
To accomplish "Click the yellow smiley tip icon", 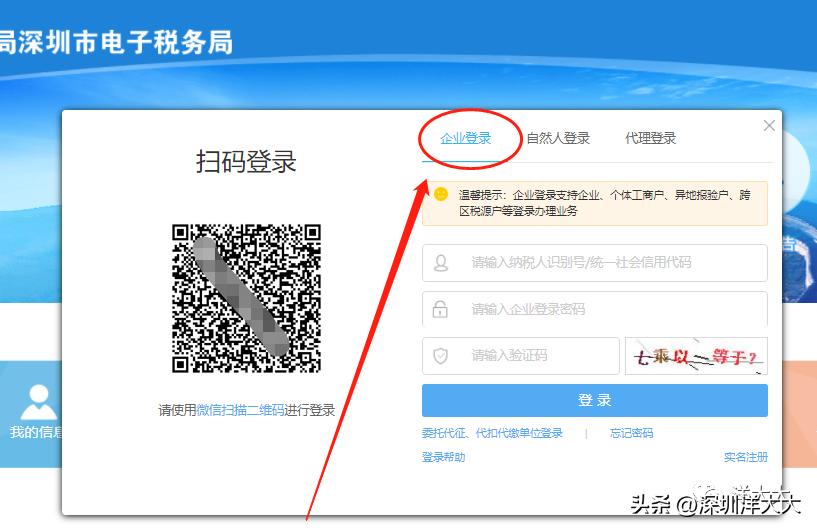I will 441,194.
